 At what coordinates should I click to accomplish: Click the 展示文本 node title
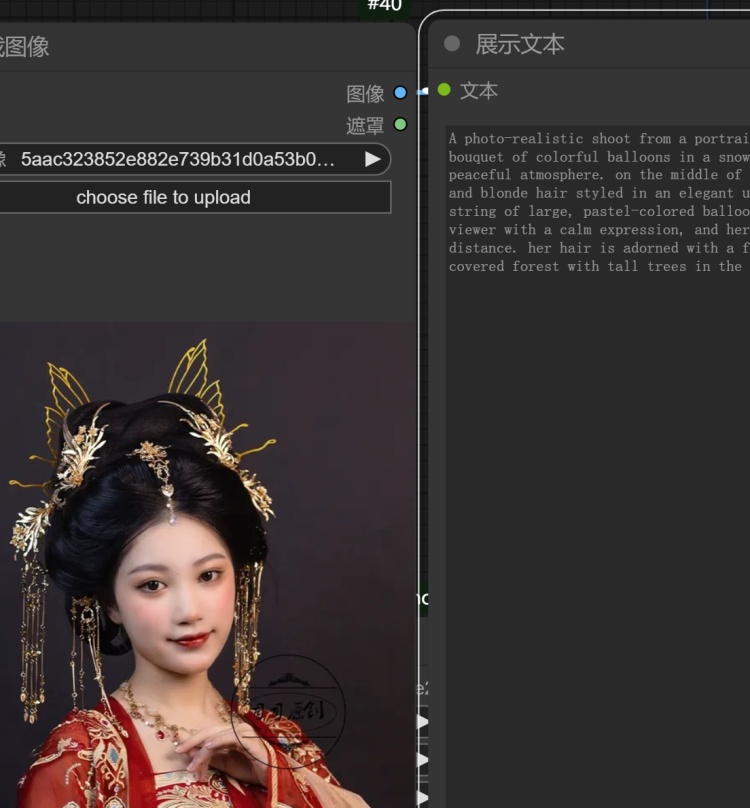[x=520, y=44]
